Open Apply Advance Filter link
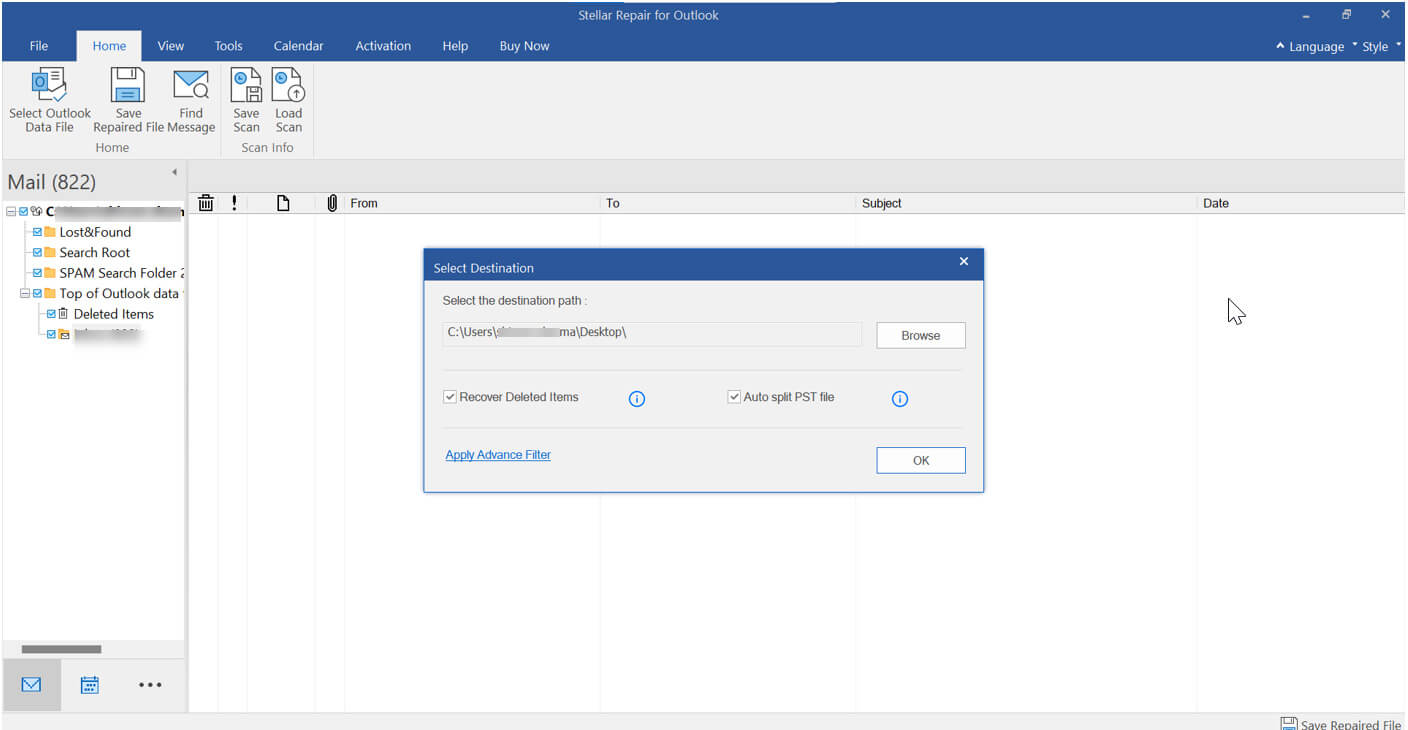This screenshot has width=1408, height=730. coord(498,455)
